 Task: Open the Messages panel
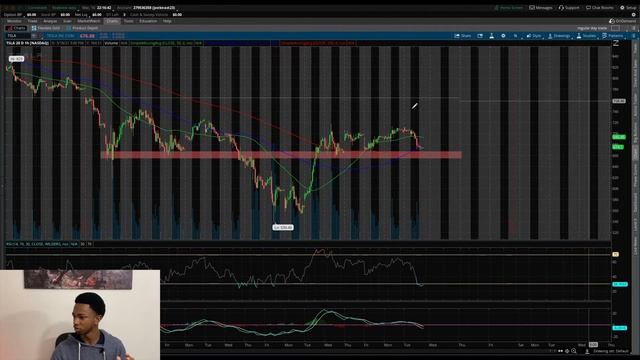pyautogui.click(x=540, y=7)
